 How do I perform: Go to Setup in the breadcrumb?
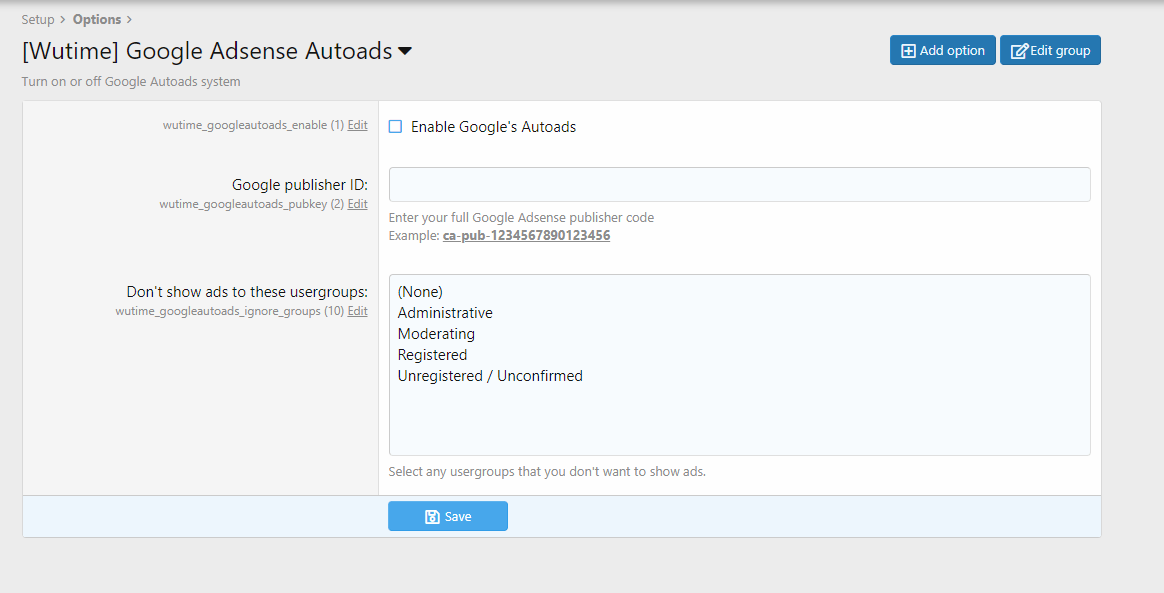pyautogui.click(x=38, y=19)
